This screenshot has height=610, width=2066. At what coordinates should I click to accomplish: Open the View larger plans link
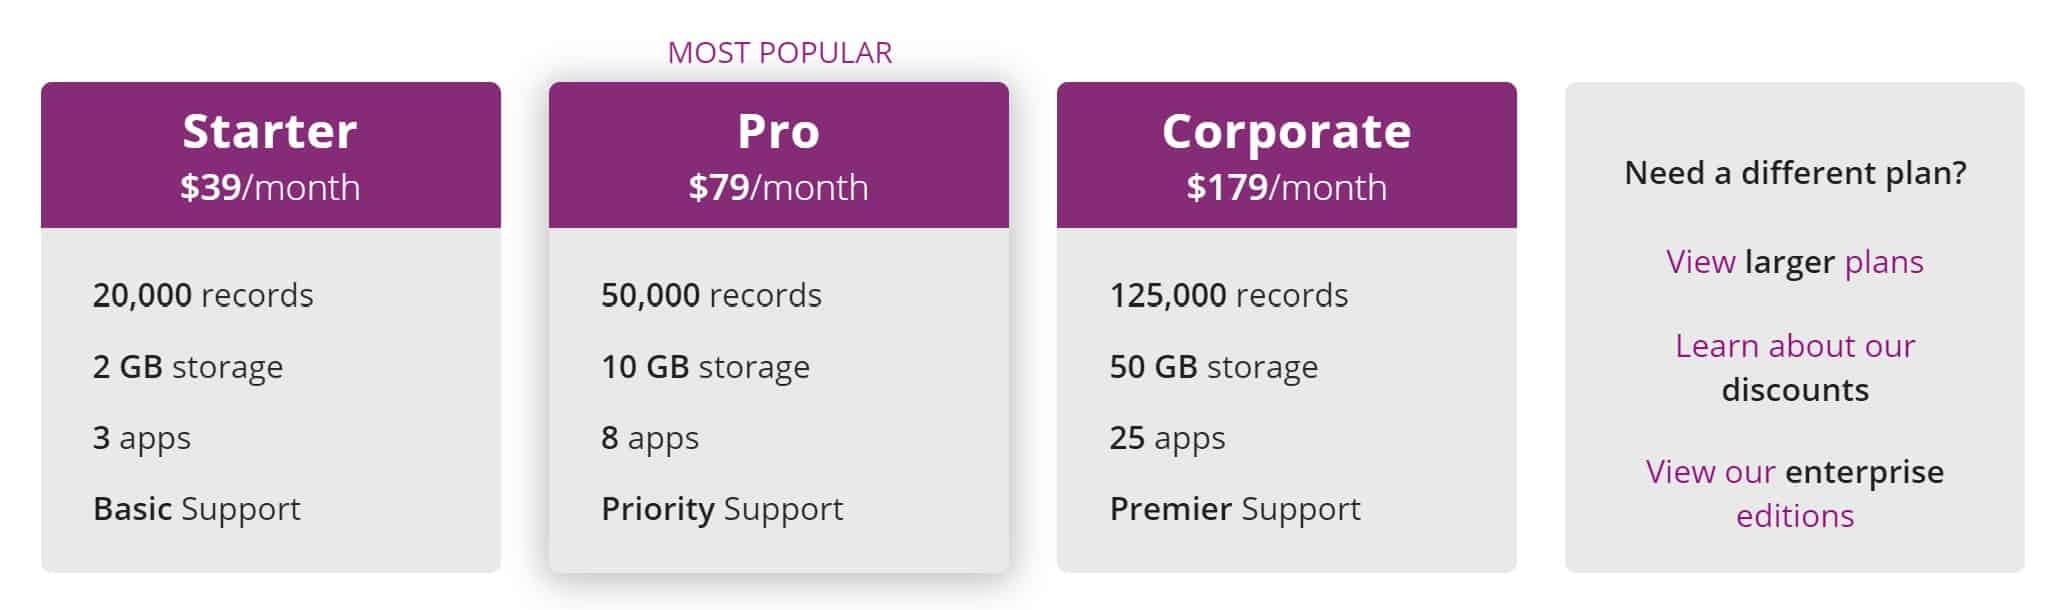coord(1794,262)
